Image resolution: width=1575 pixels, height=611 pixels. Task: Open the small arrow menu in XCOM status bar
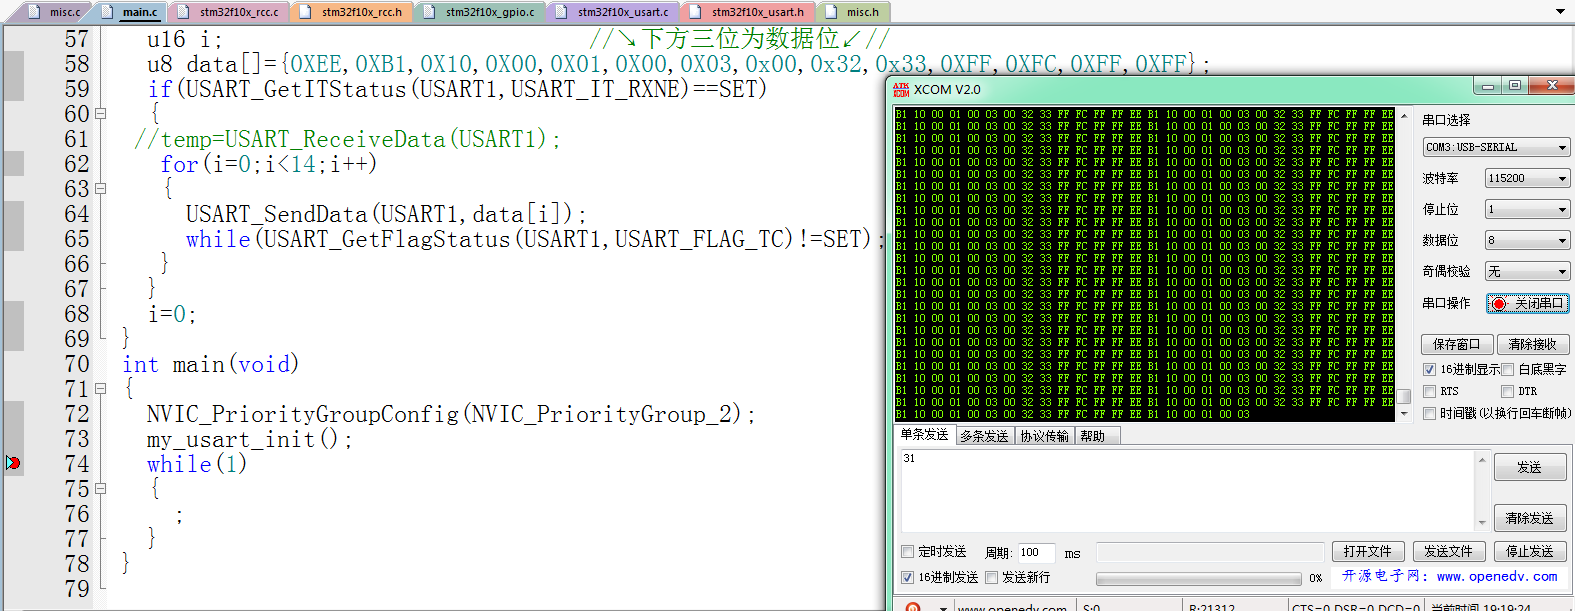coord(943,608)
